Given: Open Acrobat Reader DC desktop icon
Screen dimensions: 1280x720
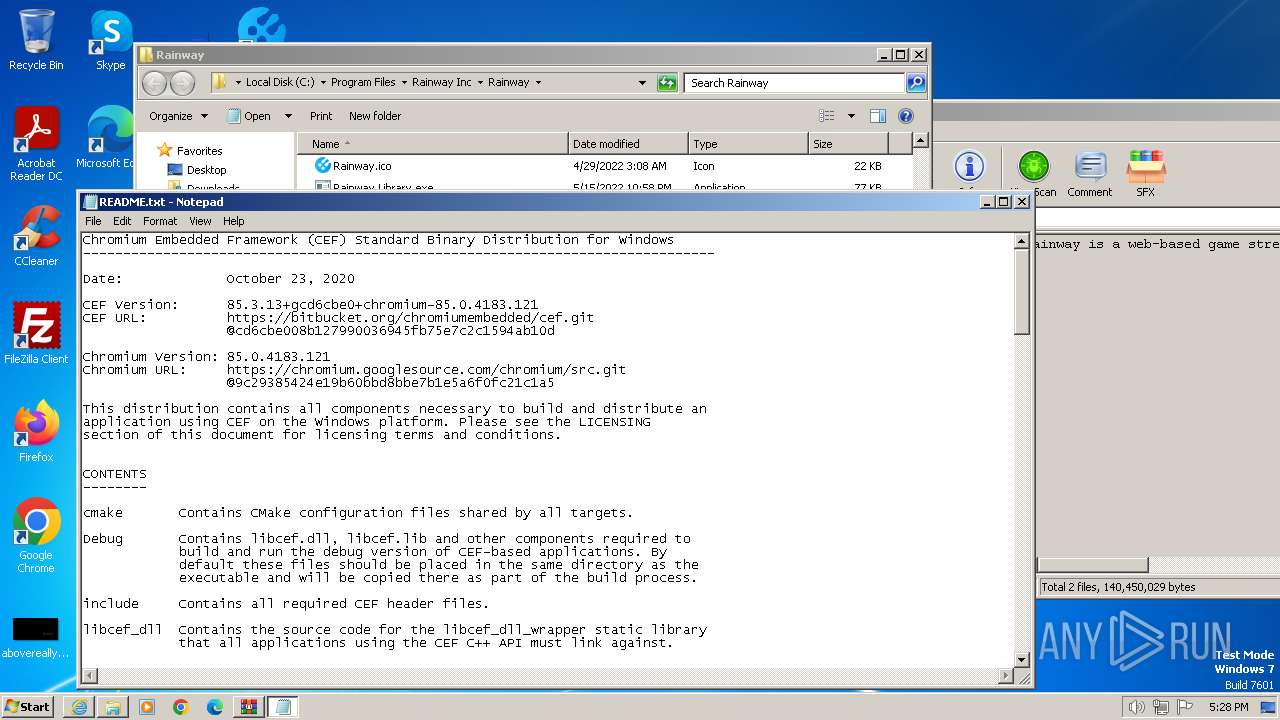Looking at the screenshot, I should point(36,145).
